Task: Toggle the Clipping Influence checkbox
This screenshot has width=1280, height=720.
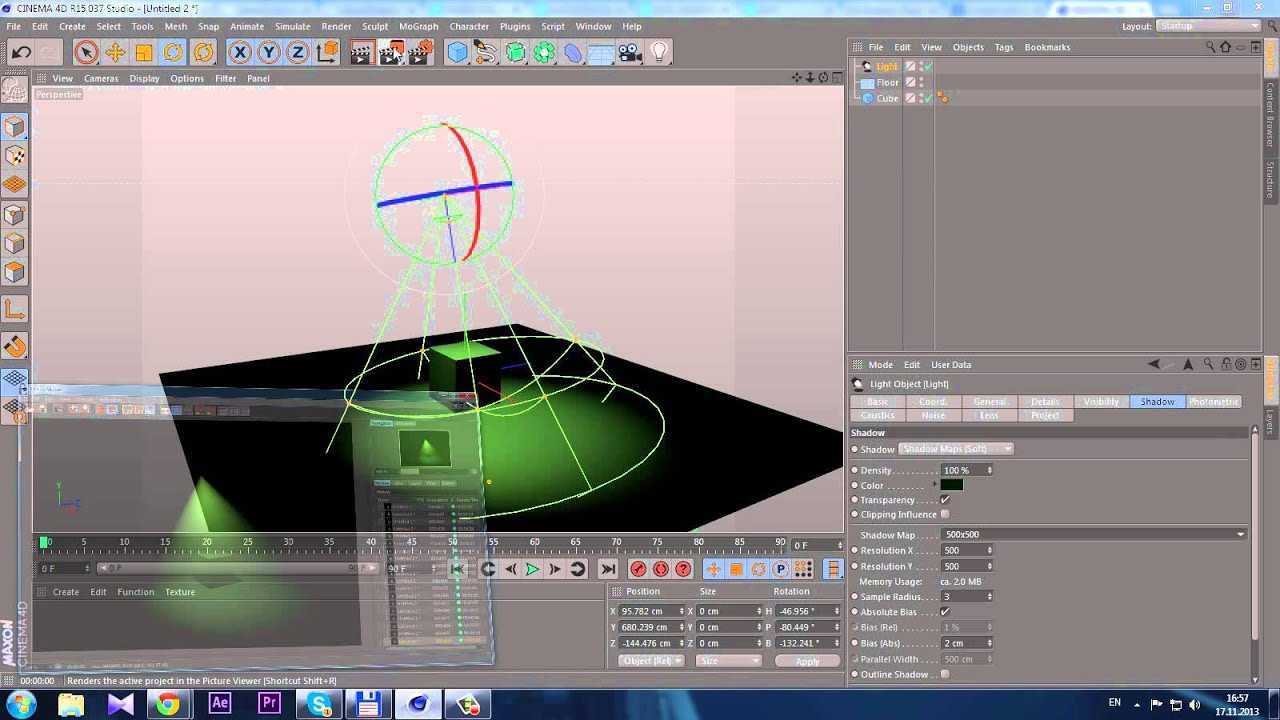Action: 945,515
